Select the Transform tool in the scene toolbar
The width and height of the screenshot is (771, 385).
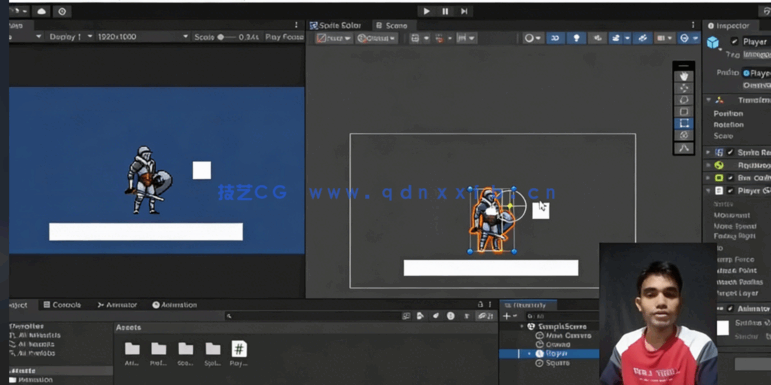pos(683,135)
